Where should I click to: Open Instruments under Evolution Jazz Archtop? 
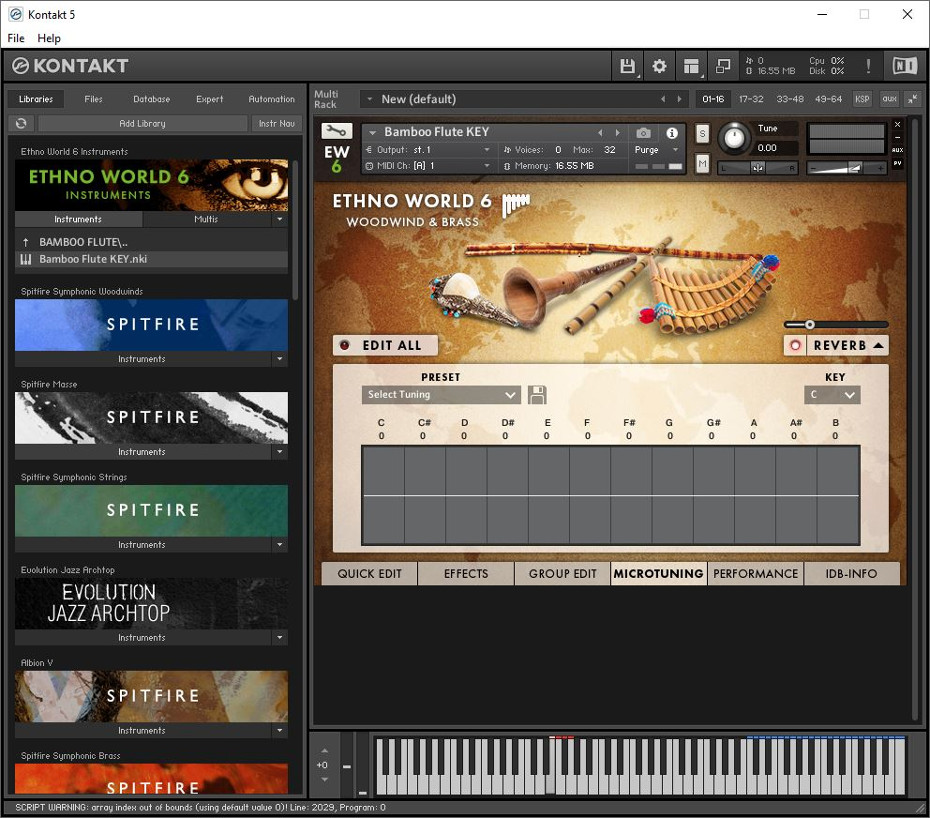pos(142,638)
